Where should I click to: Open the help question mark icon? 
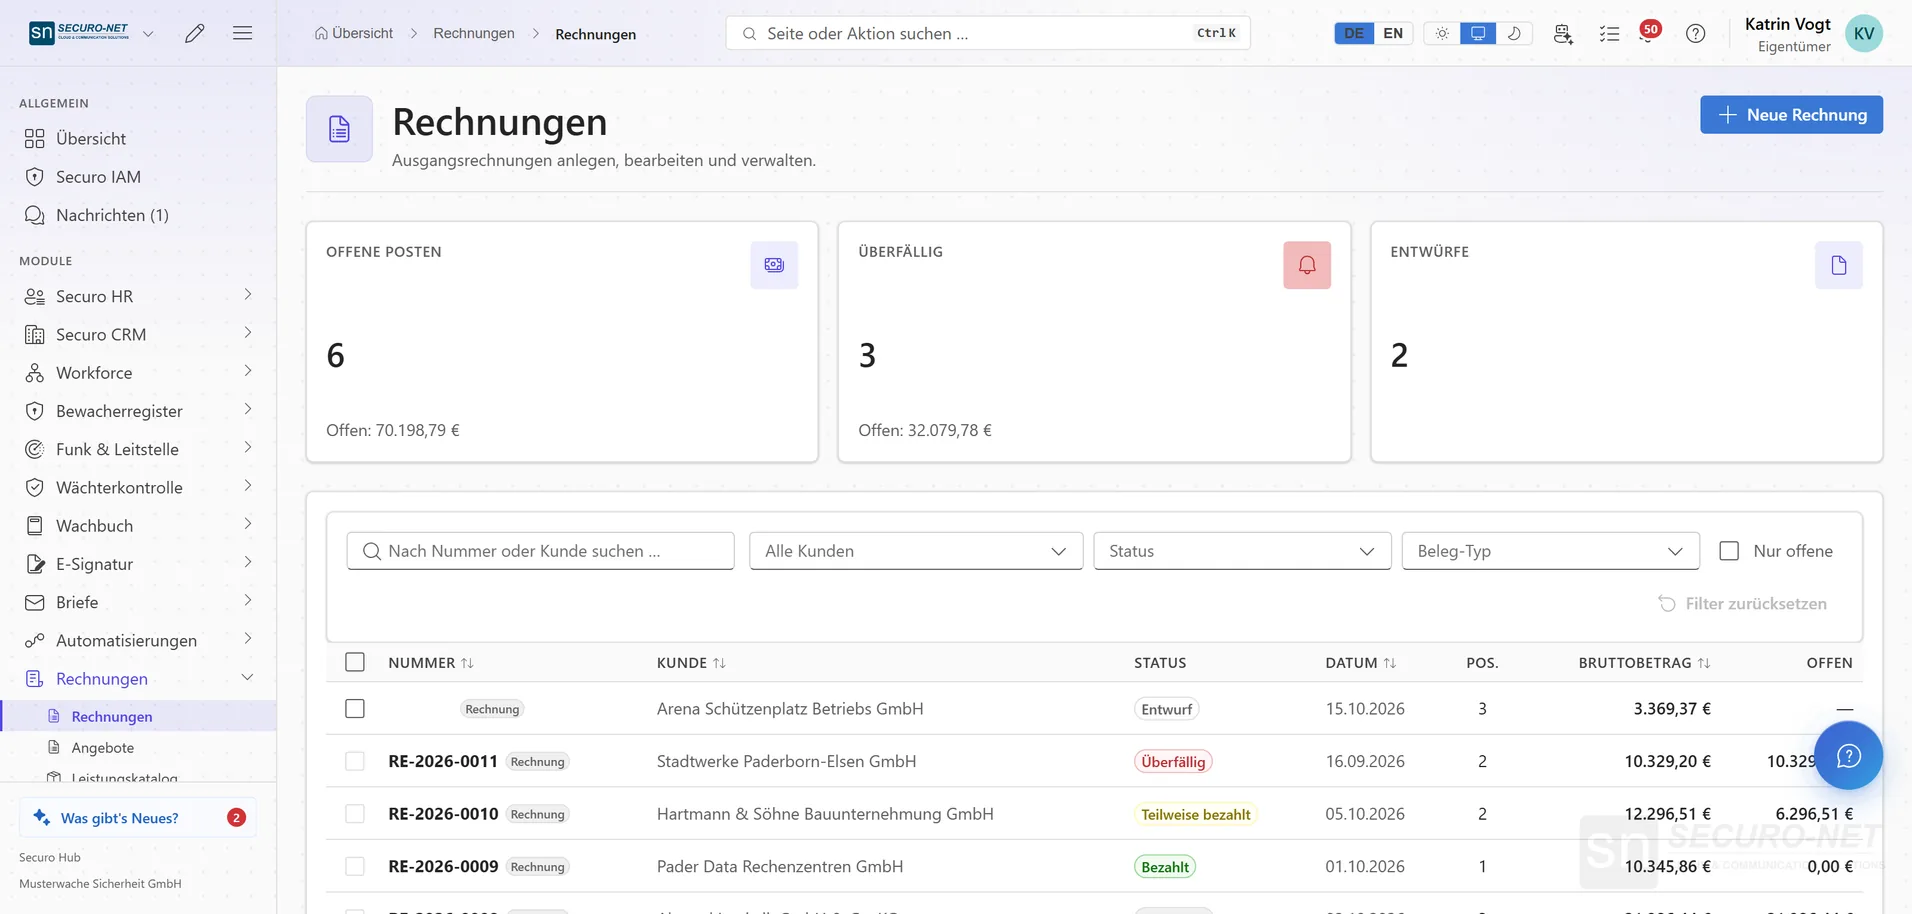tap(1695, 33)
